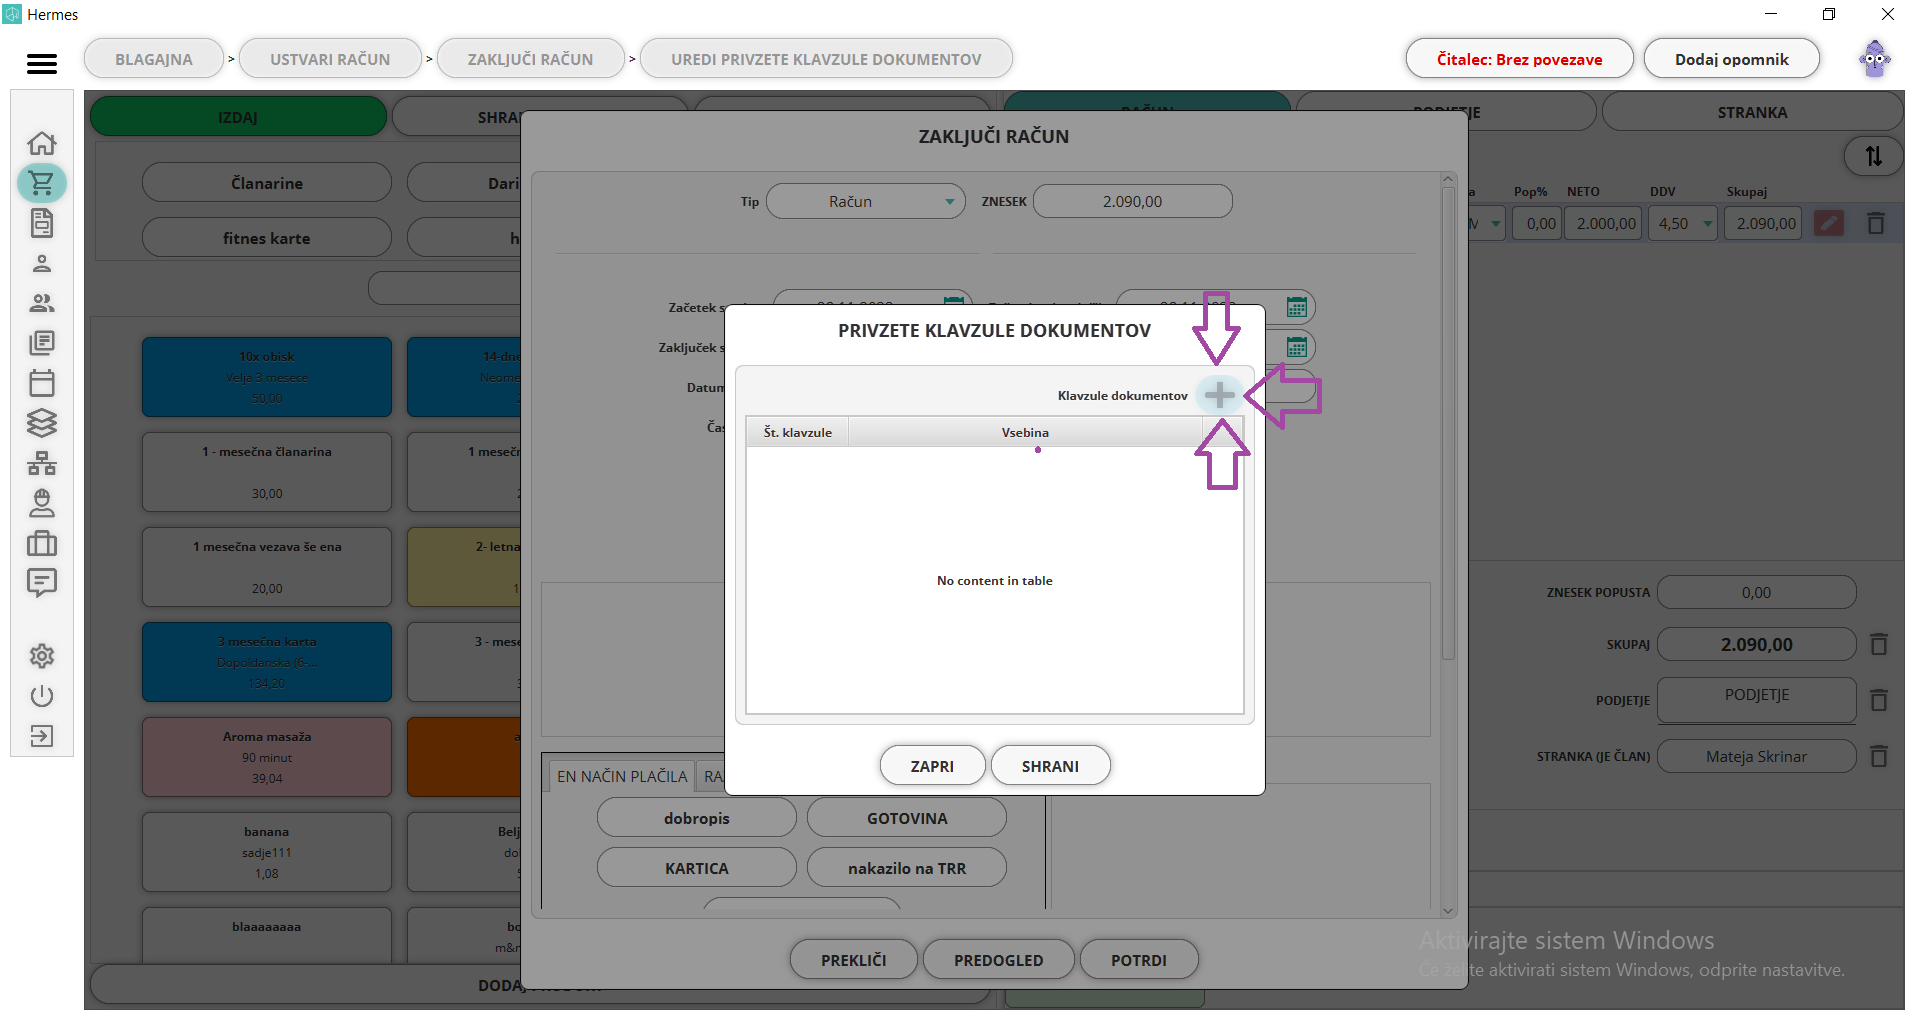The width and height of the screenshot is (1915, 1026).
Task: Click Čitalec: Brez povezave button
Action: click(x=1519, y=59)
